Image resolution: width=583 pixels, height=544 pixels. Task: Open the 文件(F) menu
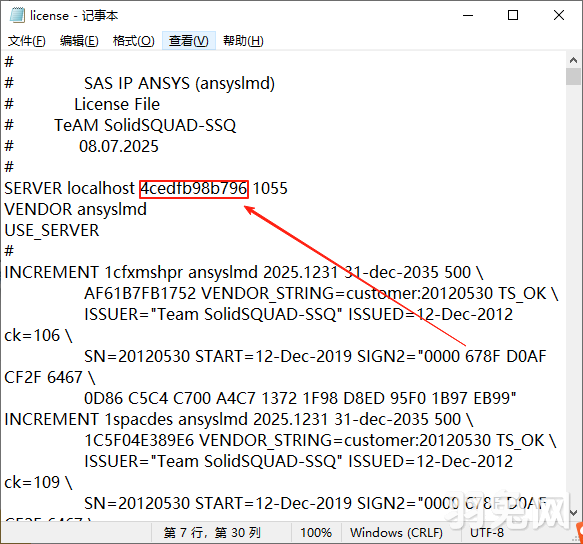coord(27,41)
